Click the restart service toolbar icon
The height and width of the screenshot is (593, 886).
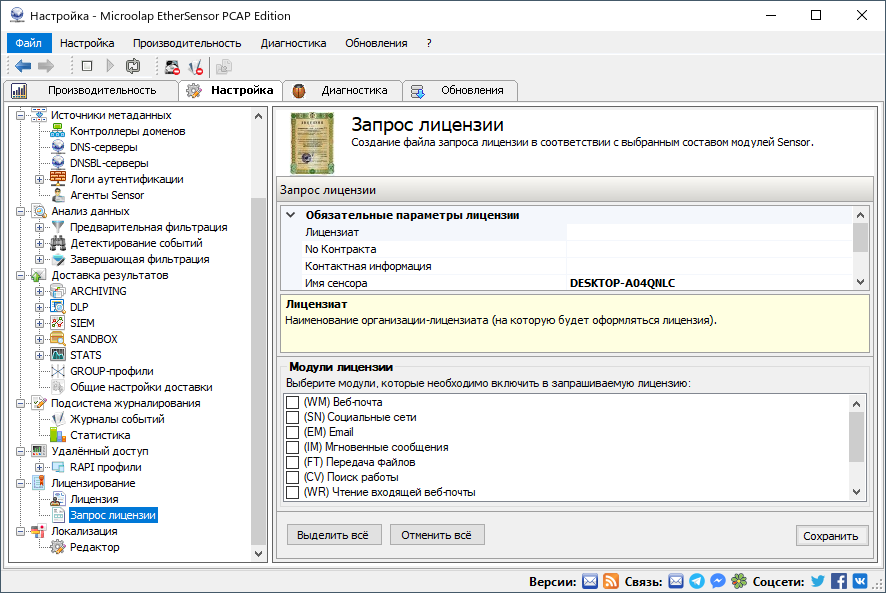pos(133,66)
